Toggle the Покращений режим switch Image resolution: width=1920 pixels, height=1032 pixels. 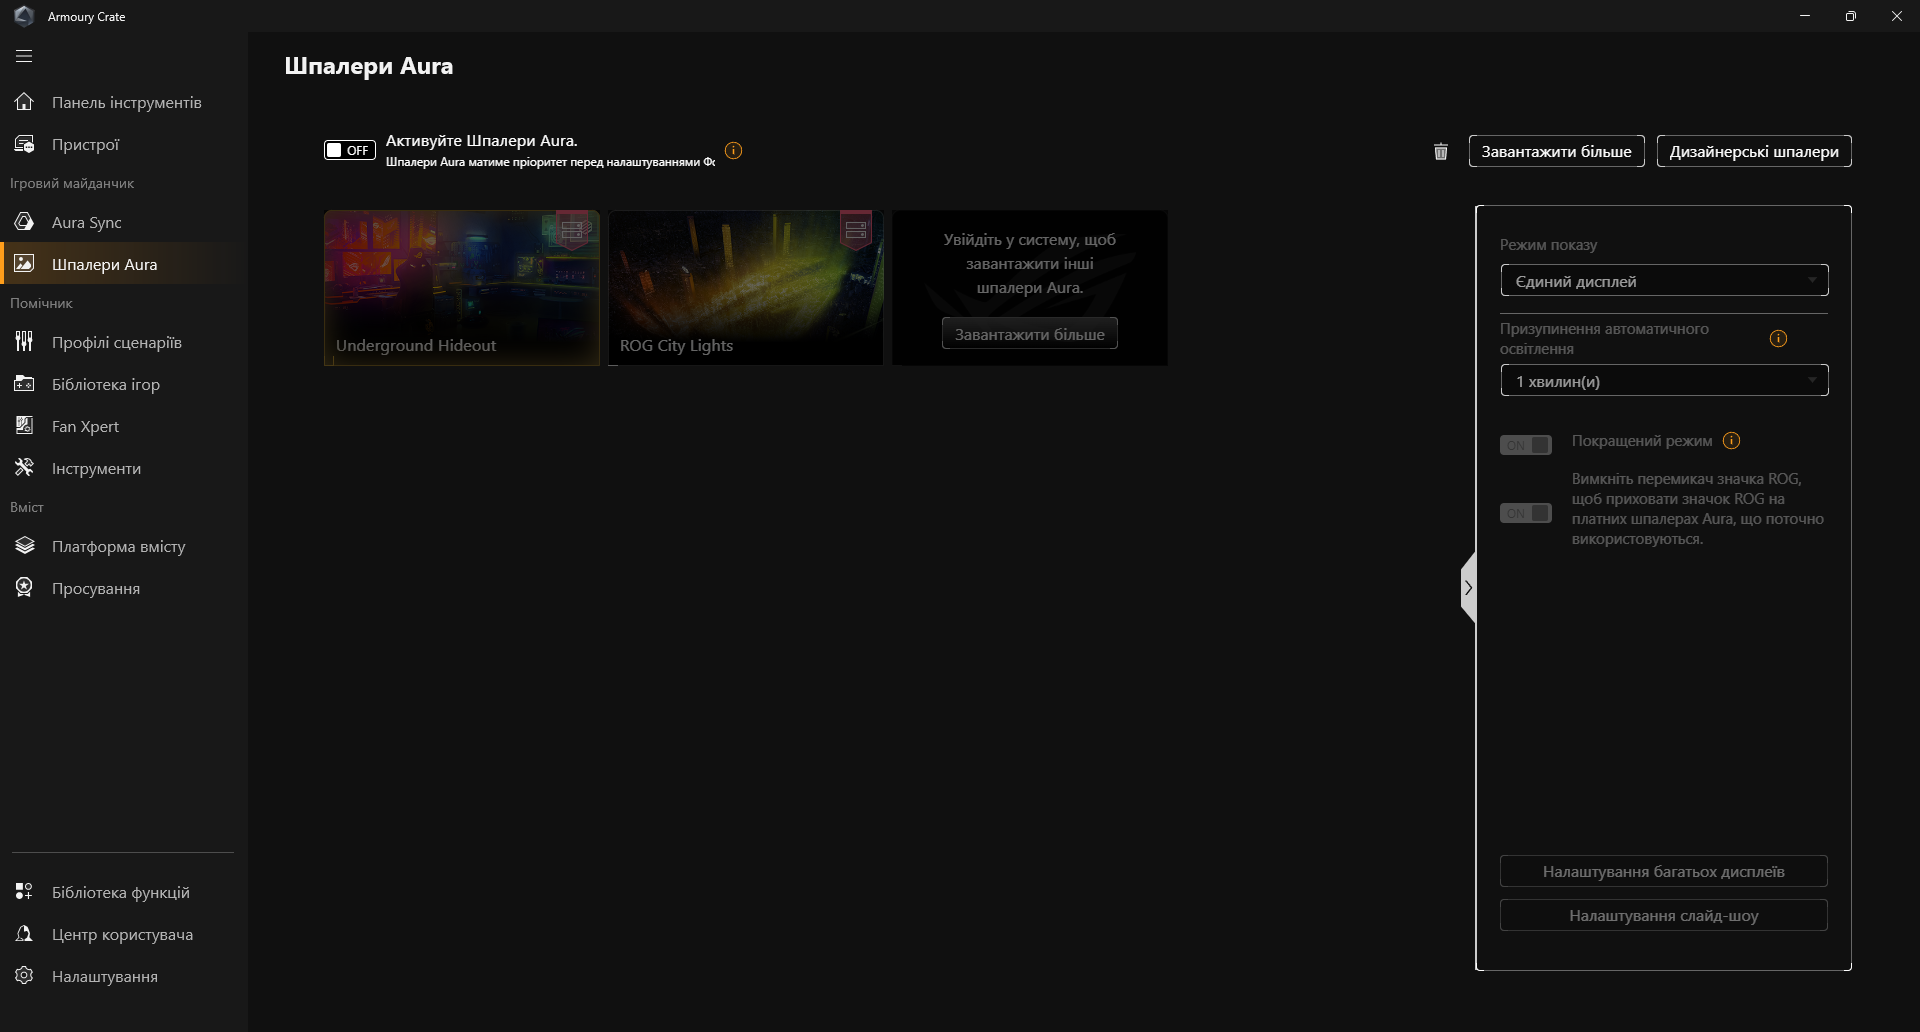pyautogui.click(x=1526, y=445)
